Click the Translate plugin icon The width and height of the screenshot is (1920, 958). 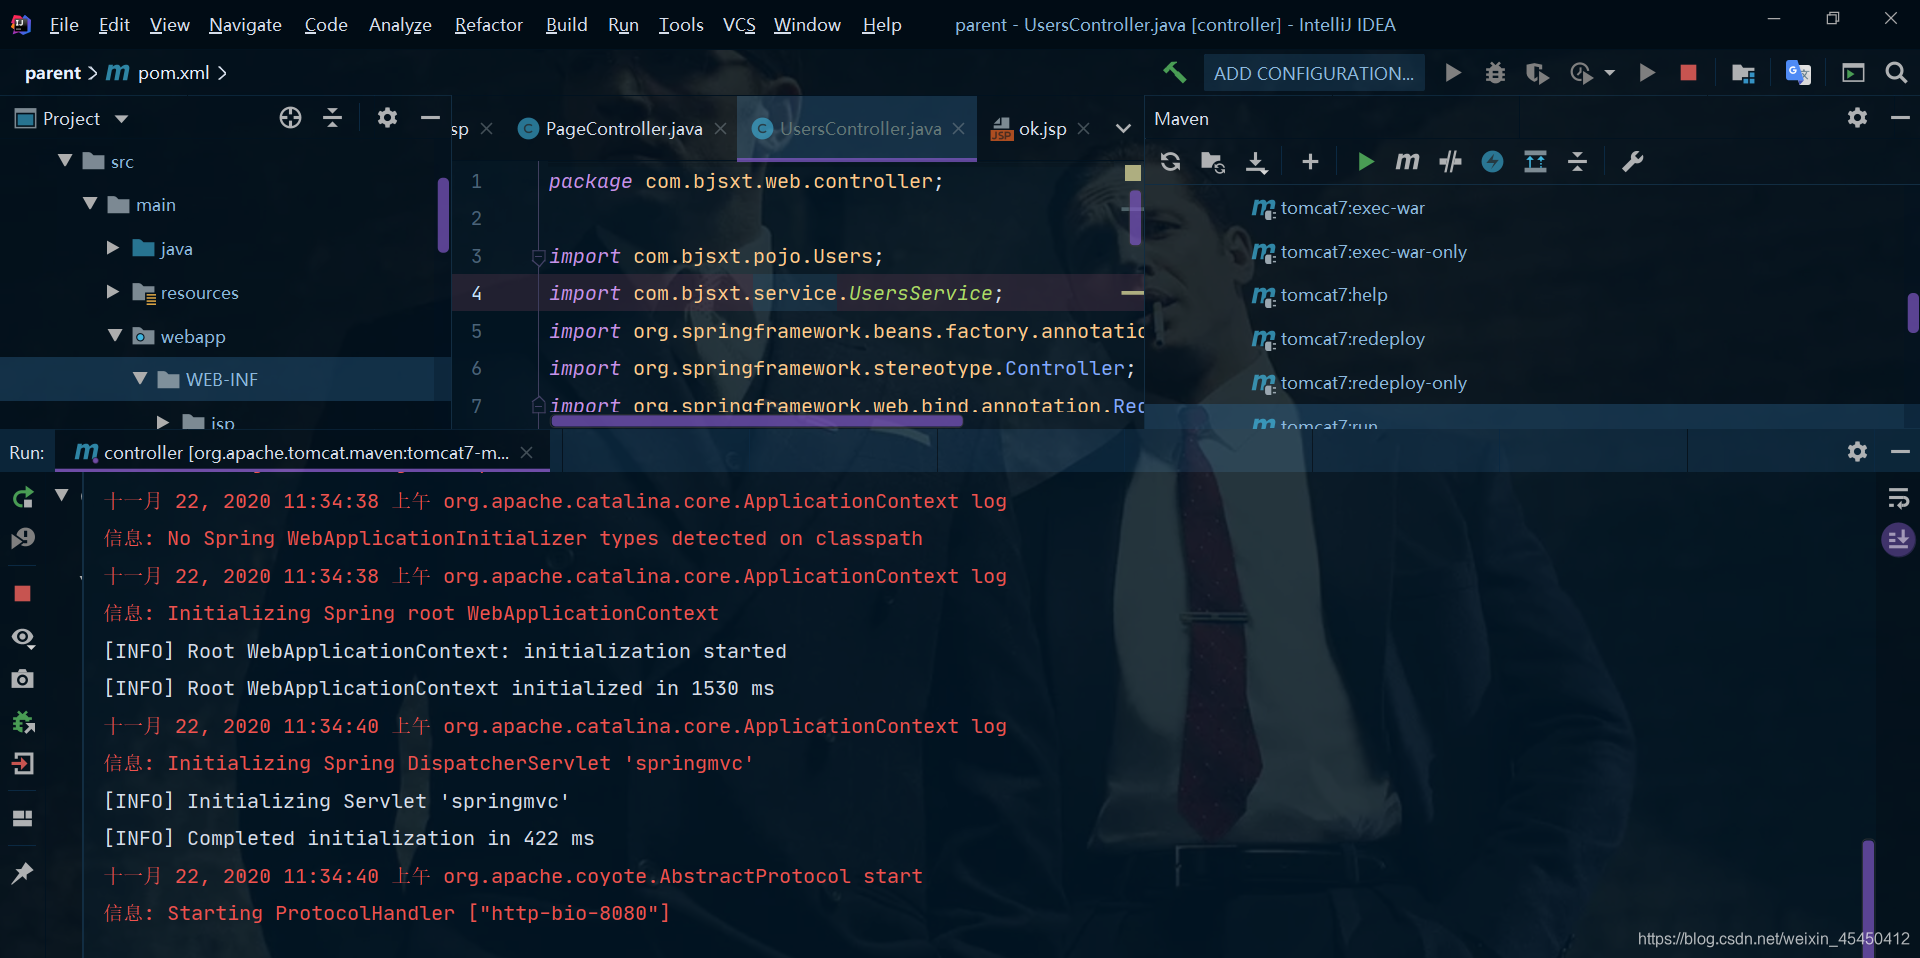pyautogui.click(x=1798, y=73)
